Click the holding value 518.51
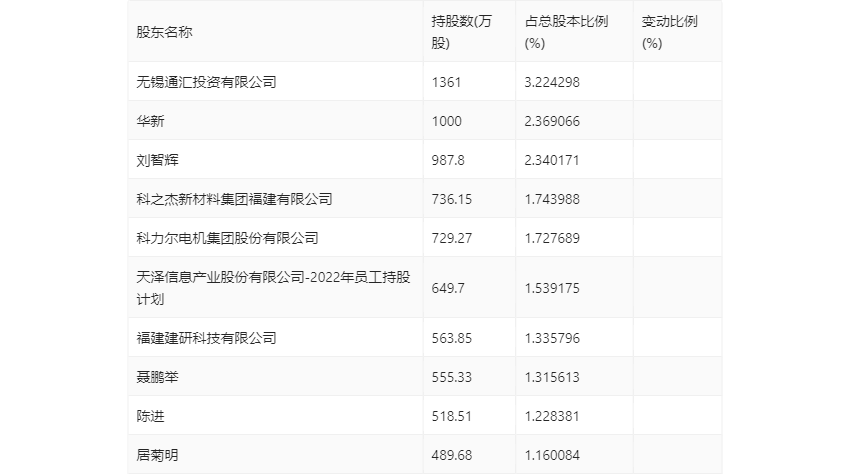This screenshot has width=850, height=474. click(452, 416)
